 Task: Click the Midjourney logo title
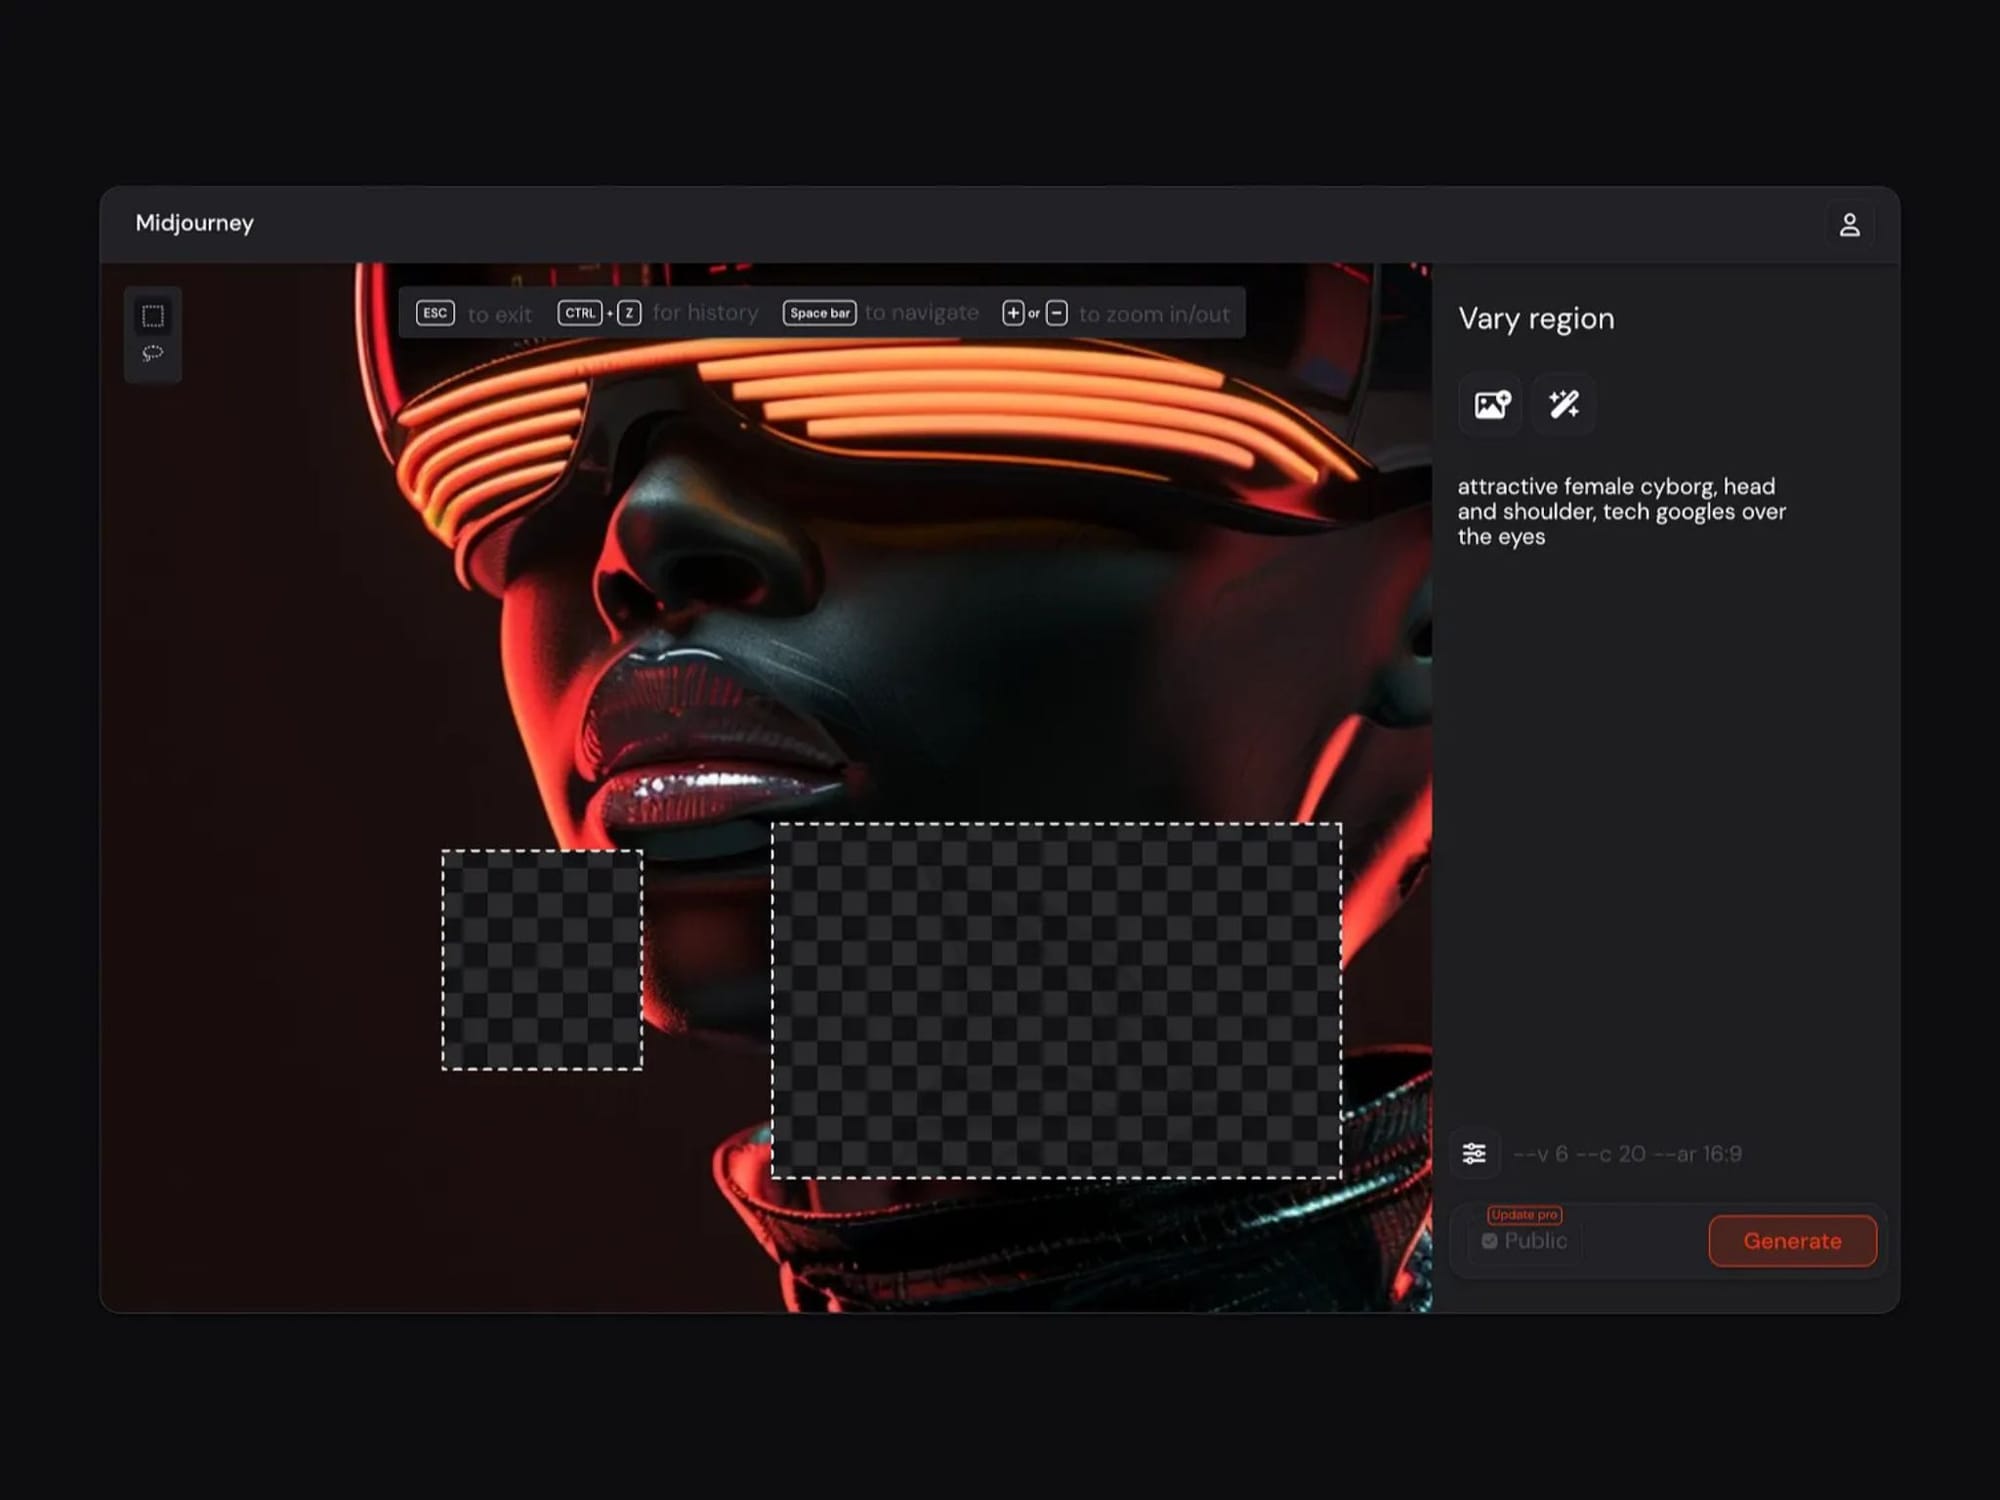[x=195, y=223]
